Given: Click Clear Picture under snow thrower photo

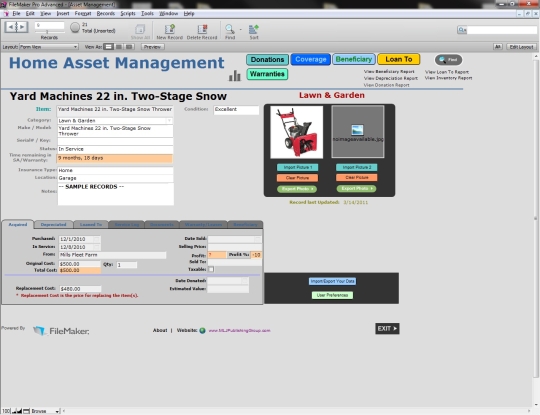Looking at the screenshot, I should (x=298, y=178).
